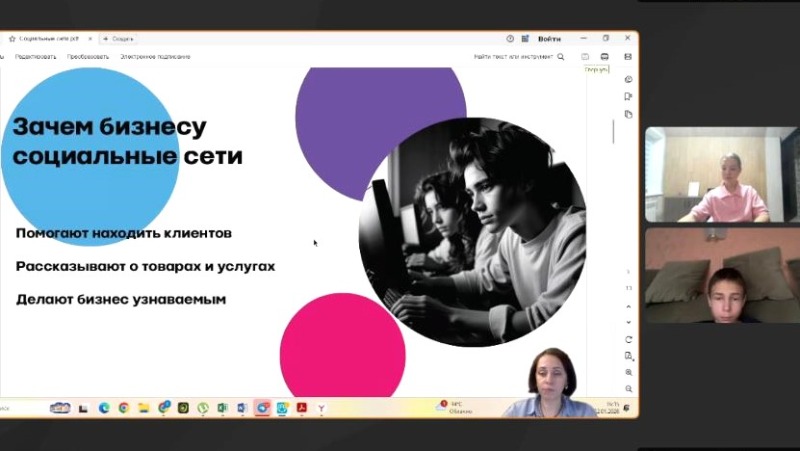Click the heading text Зачем бизнесу социальные сети
This screenshot has height=451, width=800.
(x=127, y=141)
